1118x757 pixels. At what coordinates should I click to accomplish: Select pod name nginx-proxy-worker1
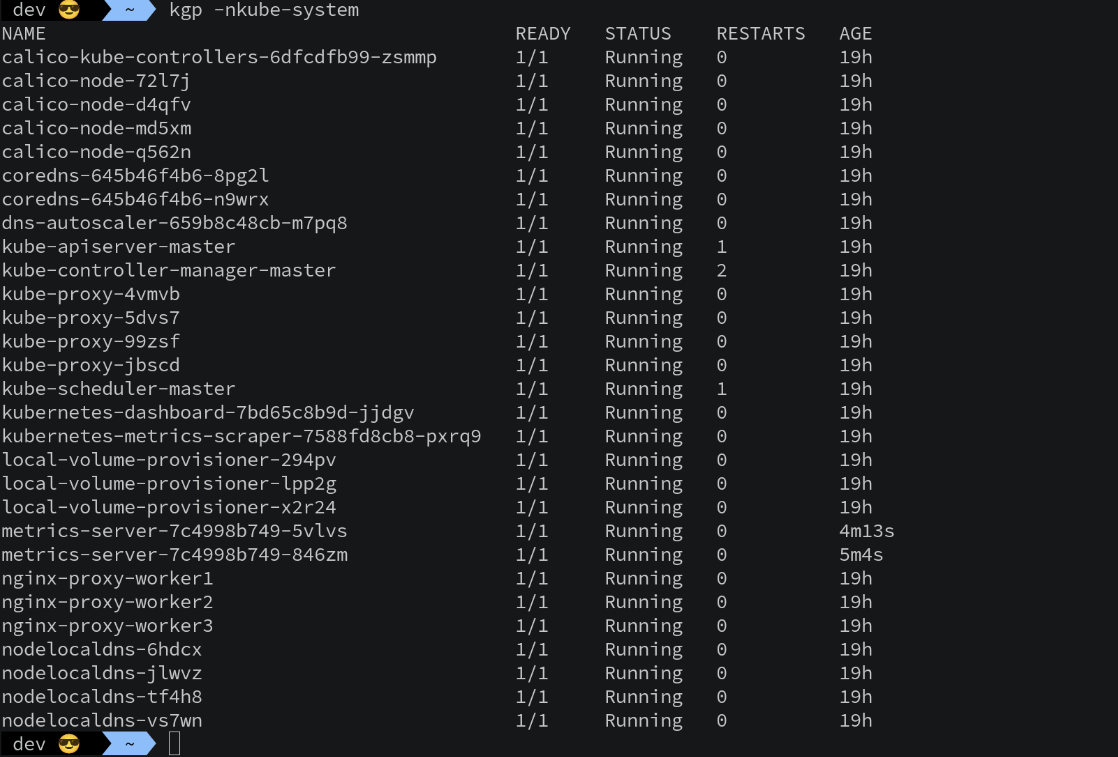(x=108, y=578)
